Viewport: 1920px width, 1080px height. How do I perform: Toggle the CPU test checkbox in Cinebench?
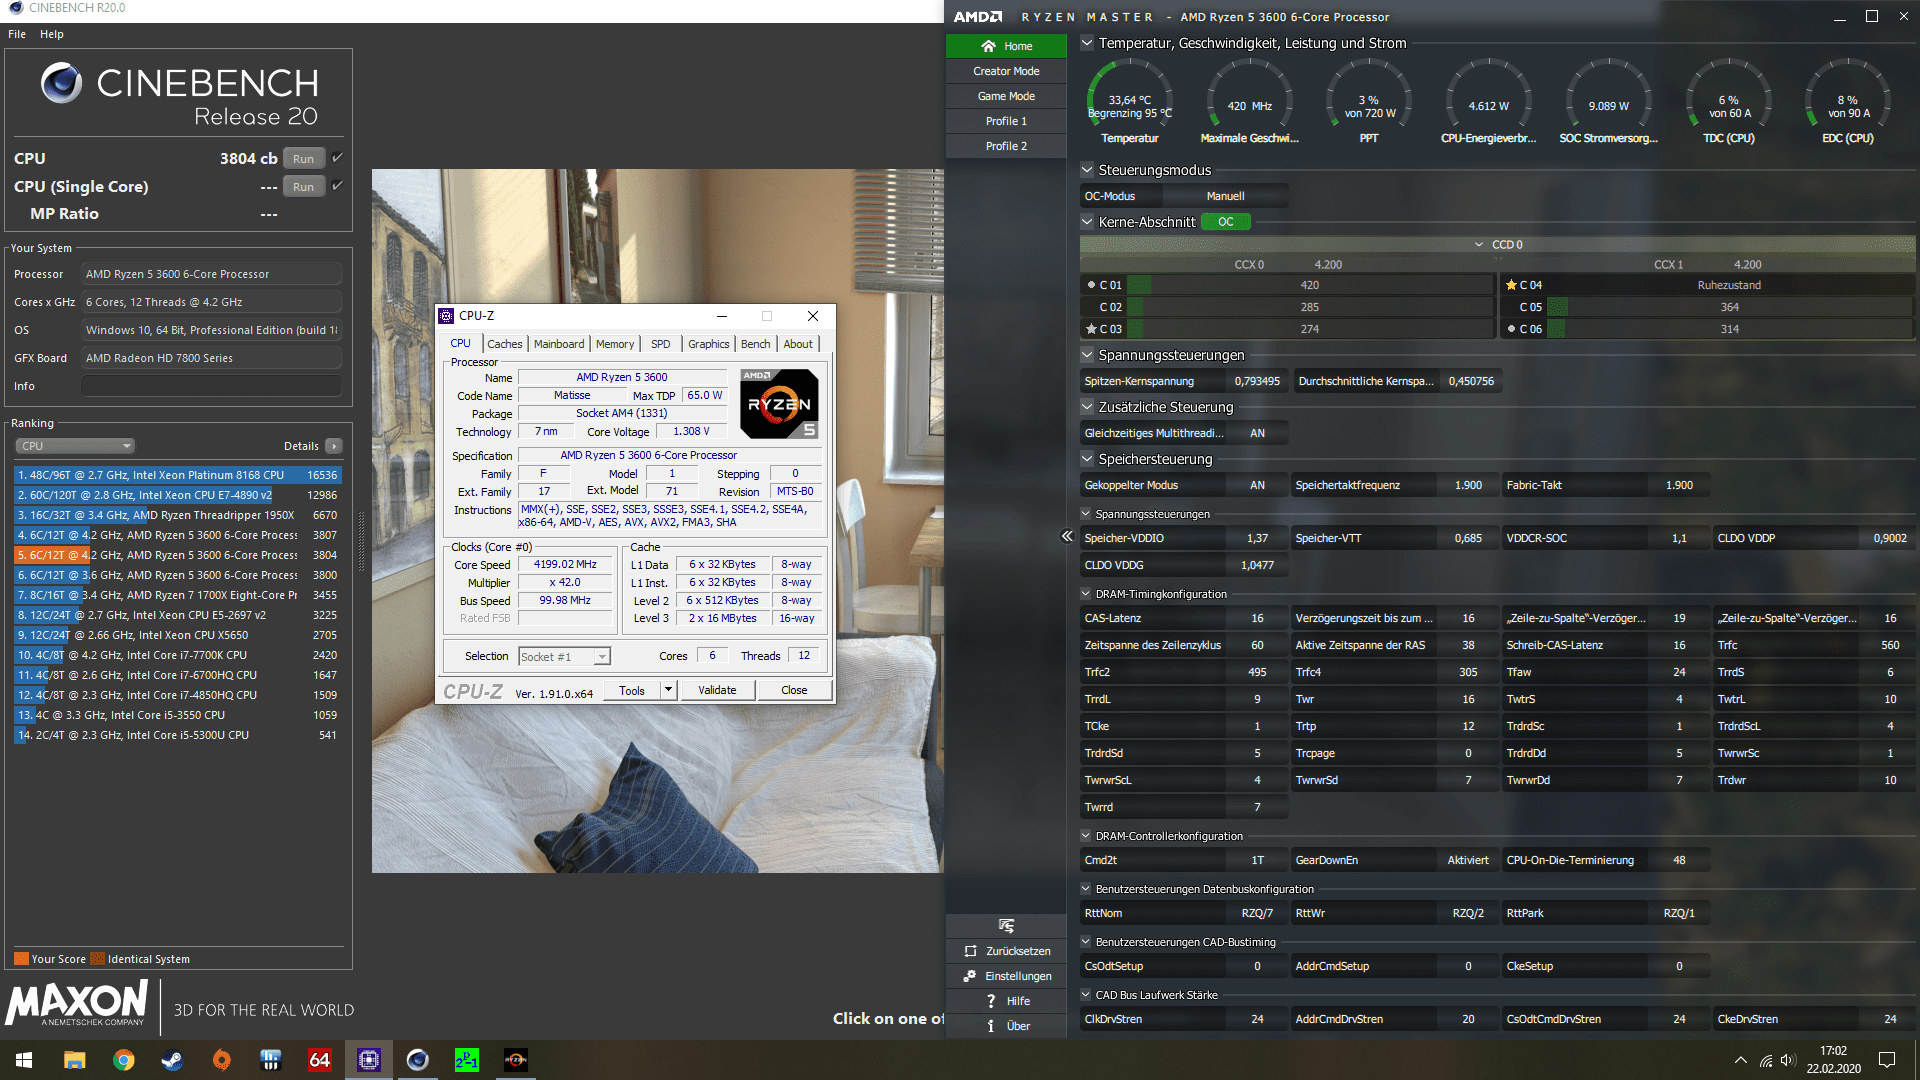pos(337,158)
